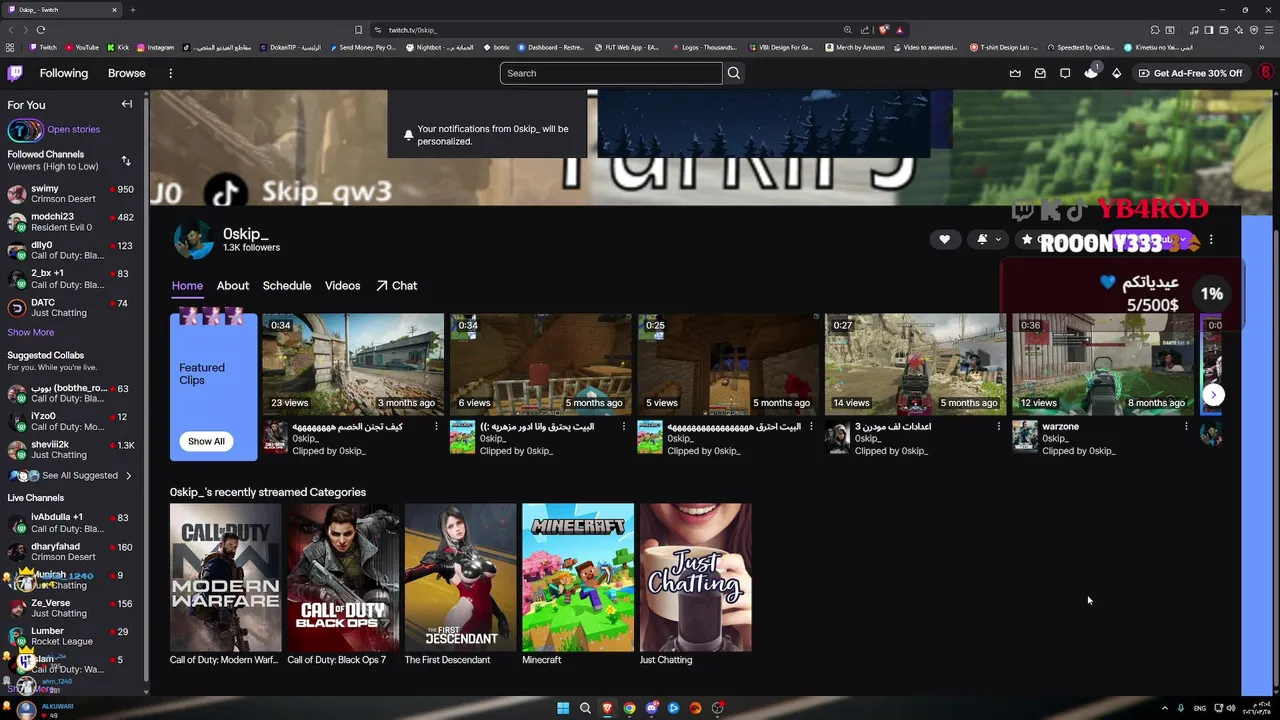Viewport: 1280px width, 720px height.
Task: Open the Kick bookmark
Action: pos(118,47)
